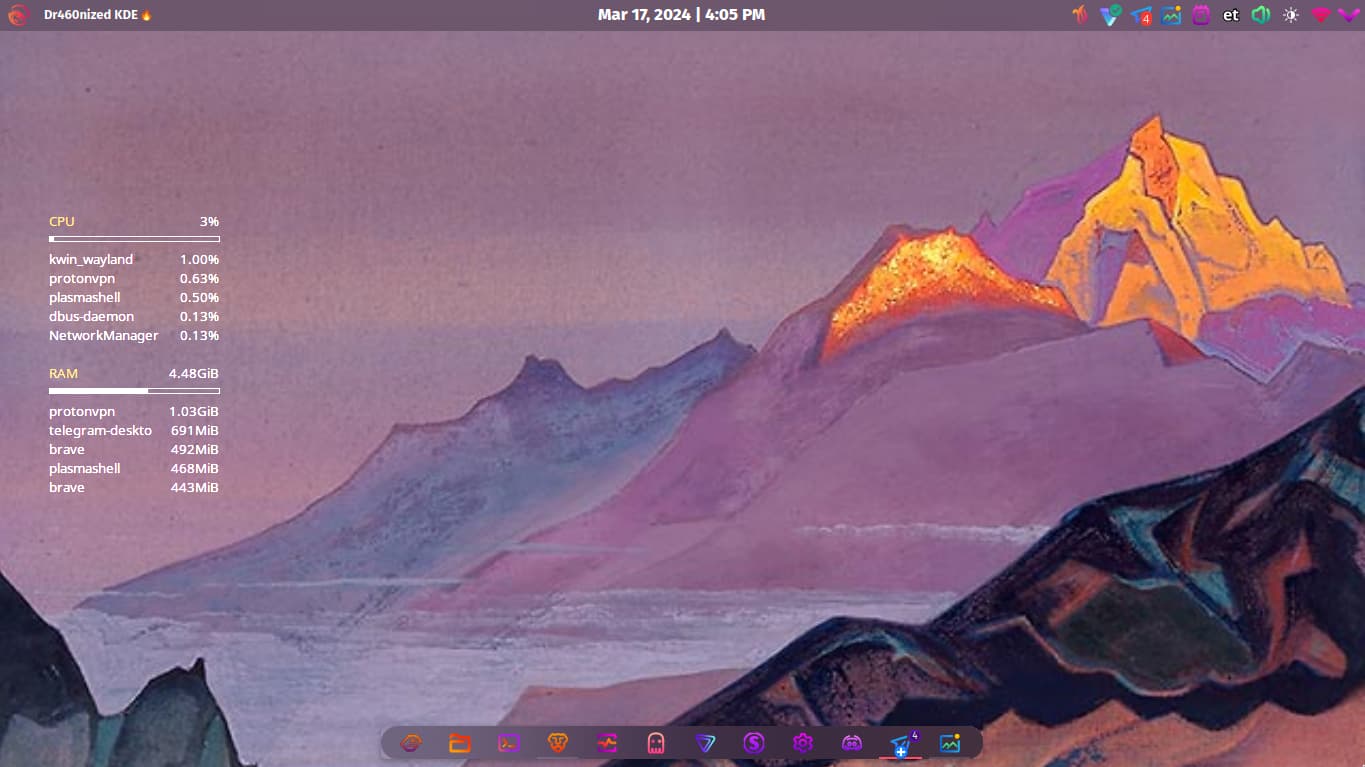Select the NetworkManager process row
The width and height of the screenshot is (1365, 767).
click(x=134, y=335)
